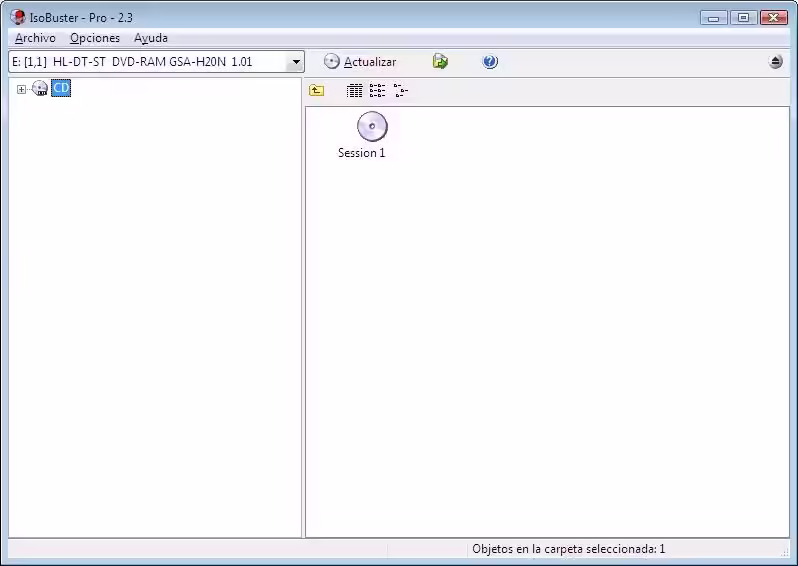Click the Session 1 label
The image size is (798, 566).
362,153
